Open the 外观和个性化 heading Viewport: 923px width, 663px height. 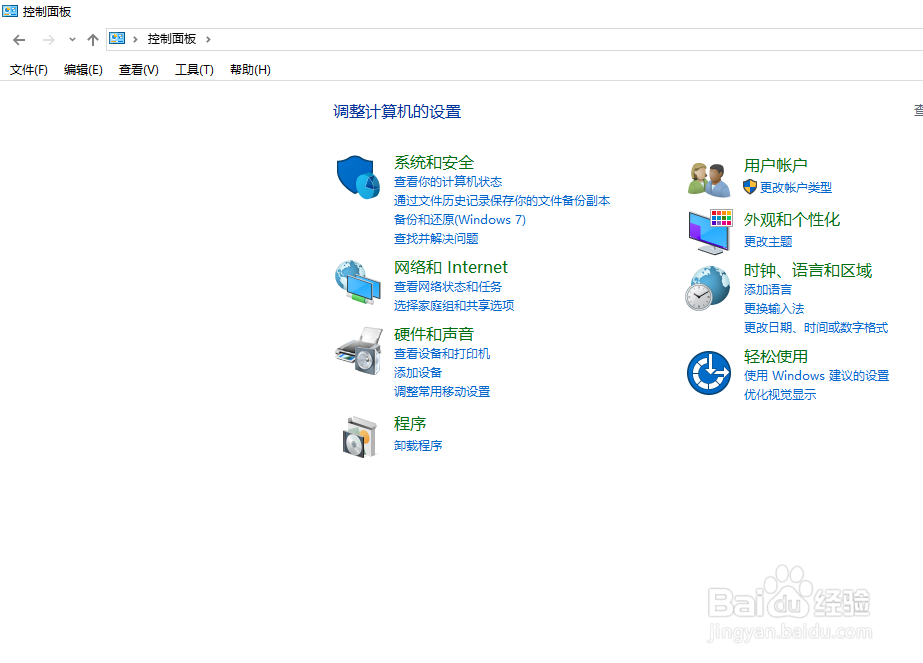792,220
